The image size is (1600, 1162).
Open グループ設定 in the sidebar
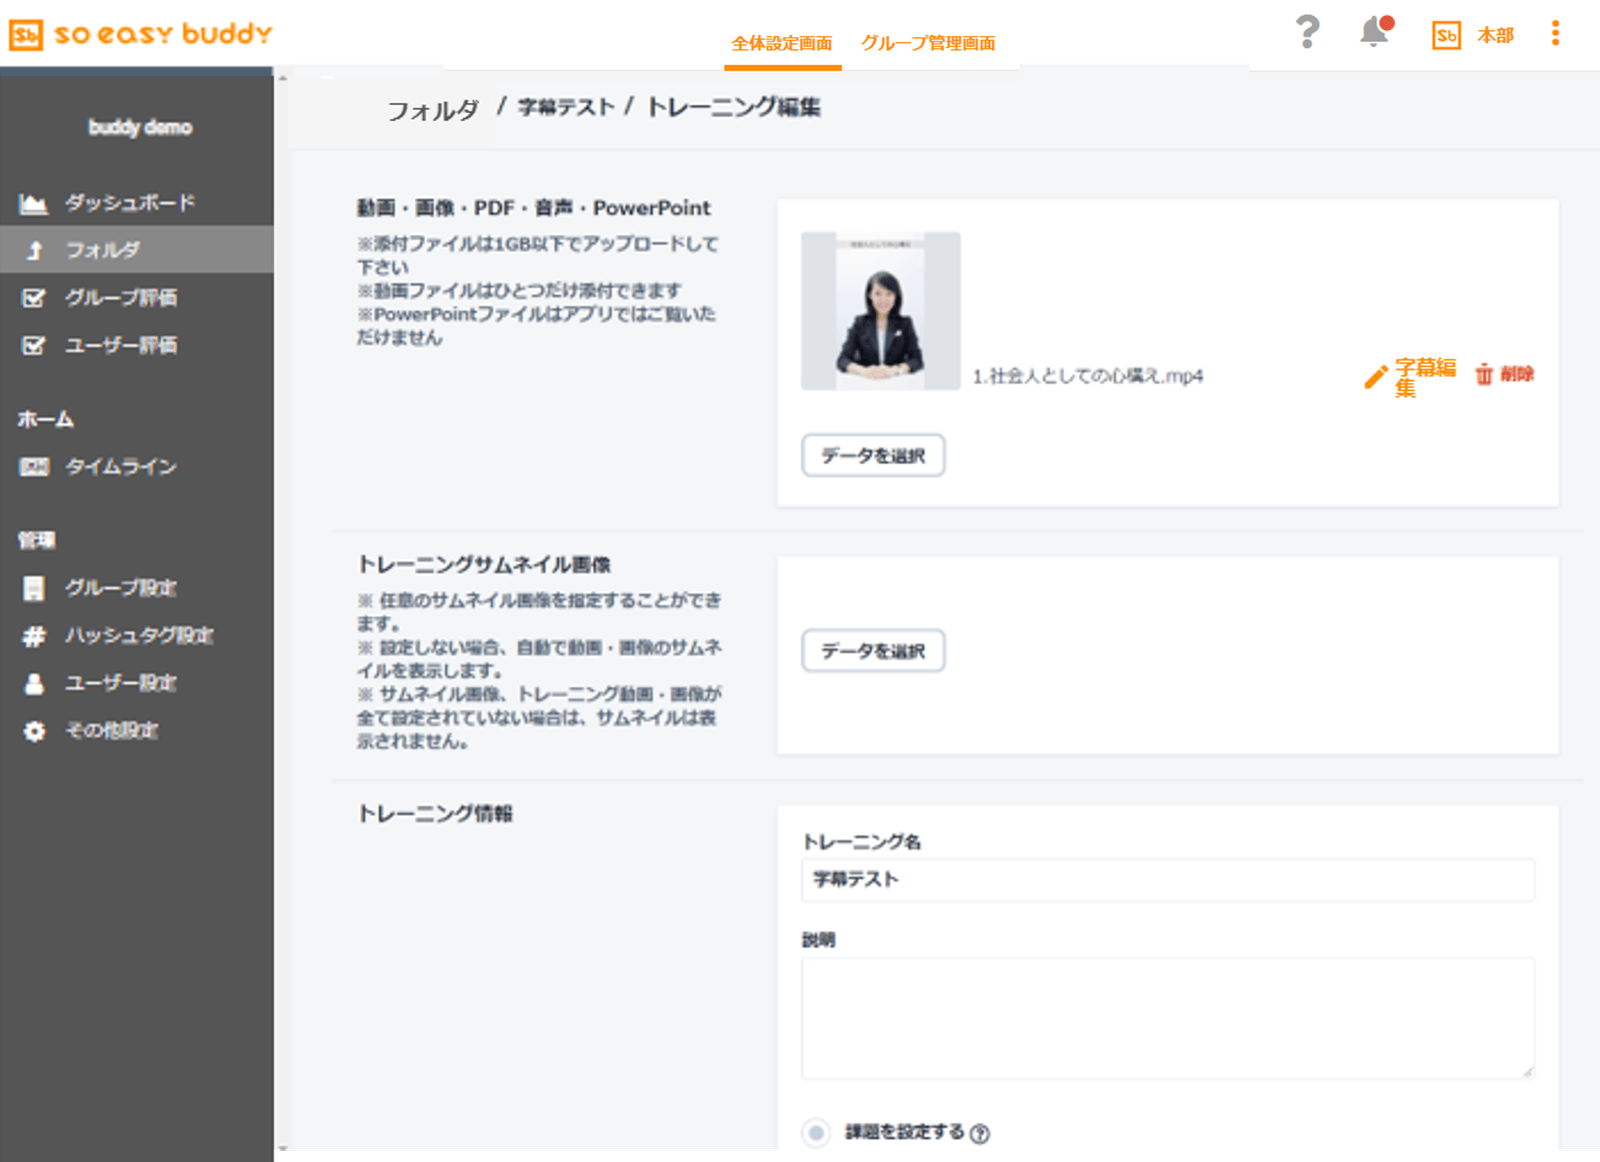click(x=121, y=588)
